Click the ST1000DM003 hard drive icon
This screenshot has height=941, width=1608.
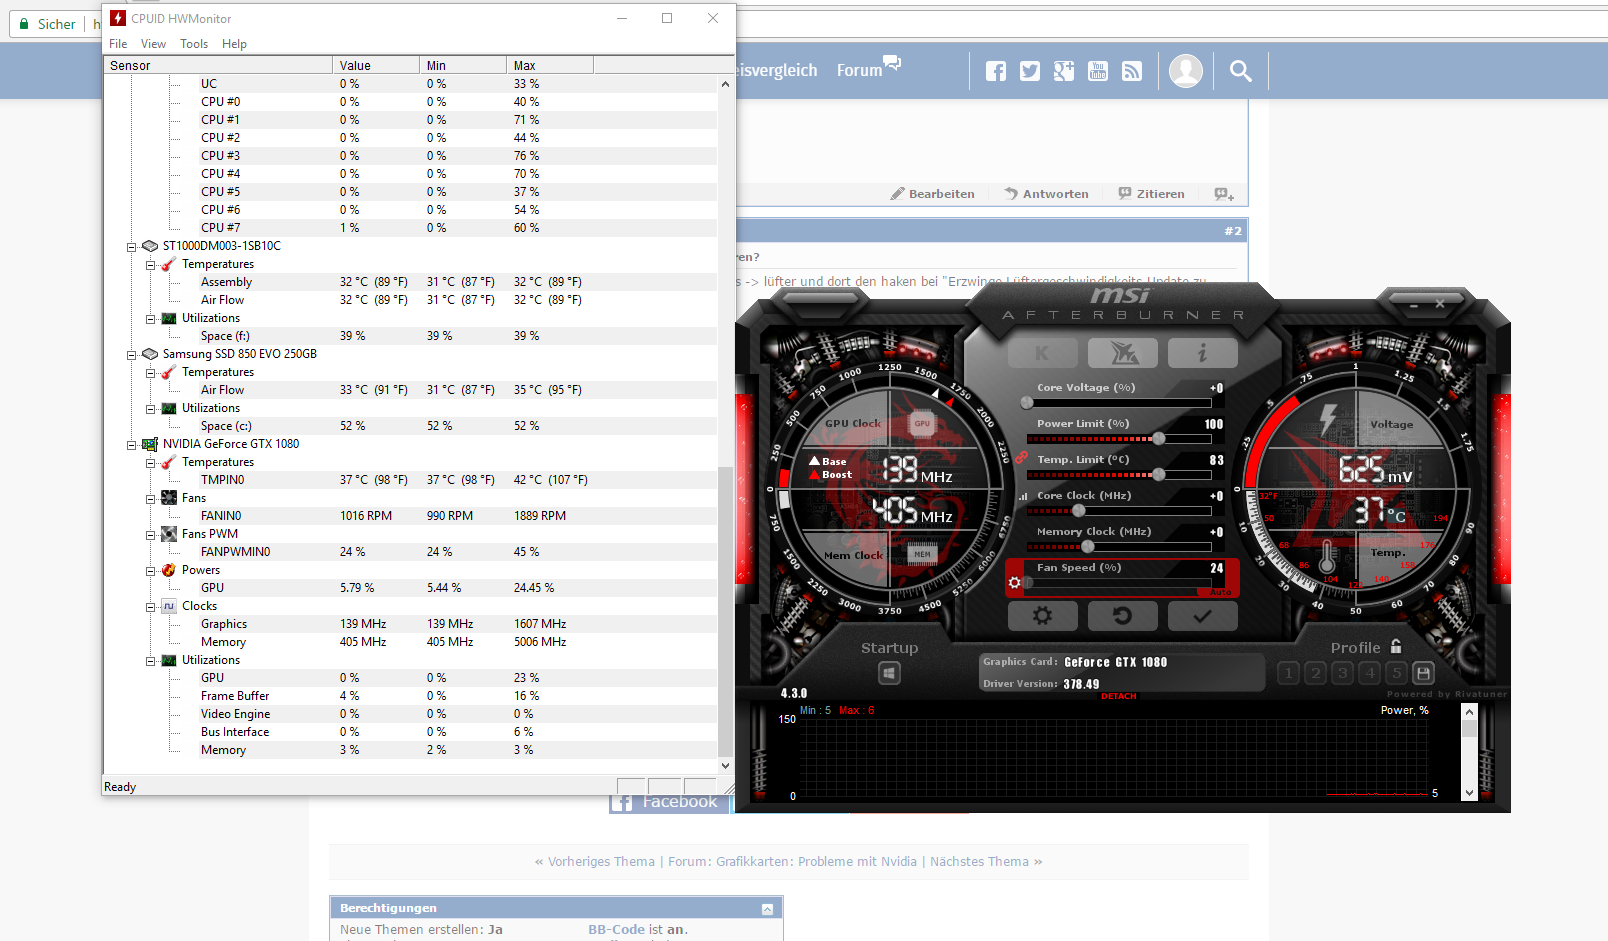coord(150,246)
